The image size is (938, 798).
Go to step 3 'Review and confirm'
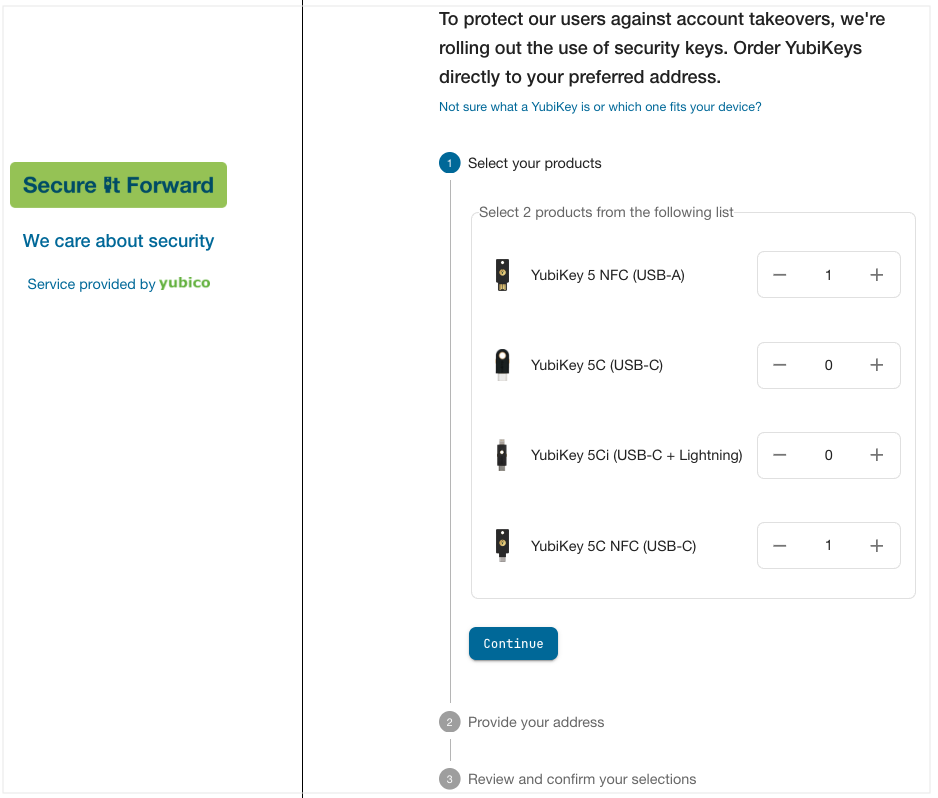581,779
